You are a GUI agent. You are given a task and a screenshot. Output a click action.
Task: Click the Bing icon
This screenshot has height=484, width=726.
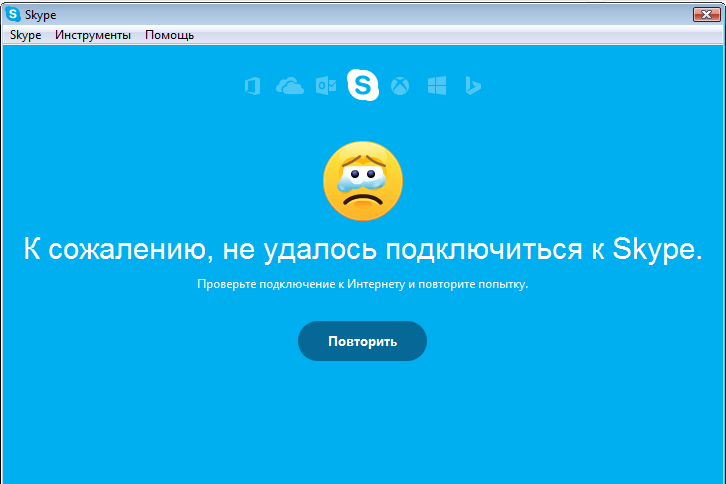click(x=473, y=86)
